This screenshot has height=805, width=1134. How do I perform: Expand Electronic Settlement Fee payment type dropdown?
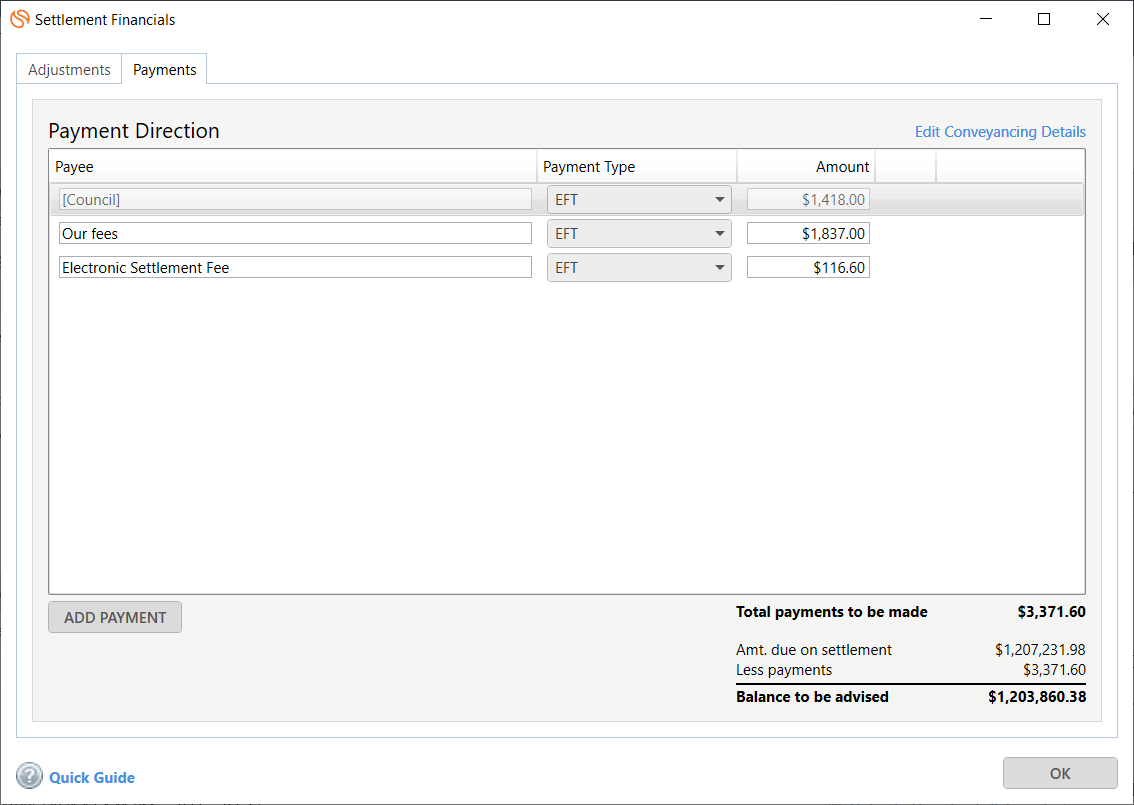pyautogui.click(x=639, y=268)
